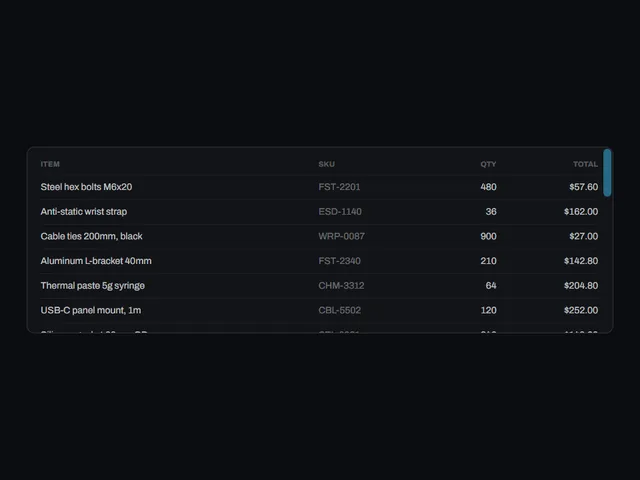
Task: Select Cable ties 200mm, black item
Action: [x=91, y=236]
